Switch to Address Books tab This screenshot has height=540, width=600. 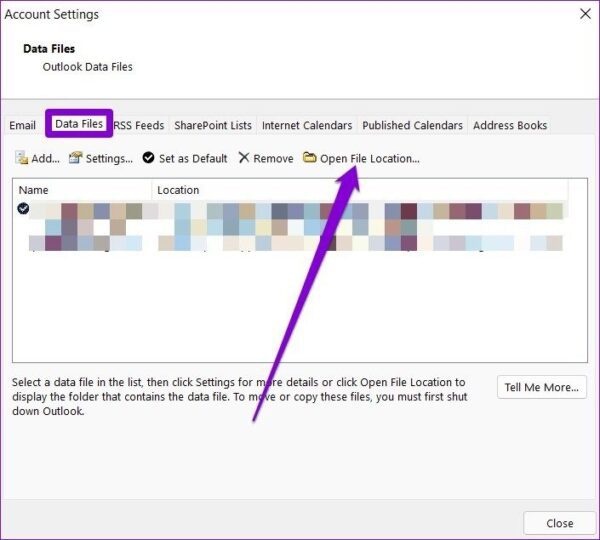510,126
